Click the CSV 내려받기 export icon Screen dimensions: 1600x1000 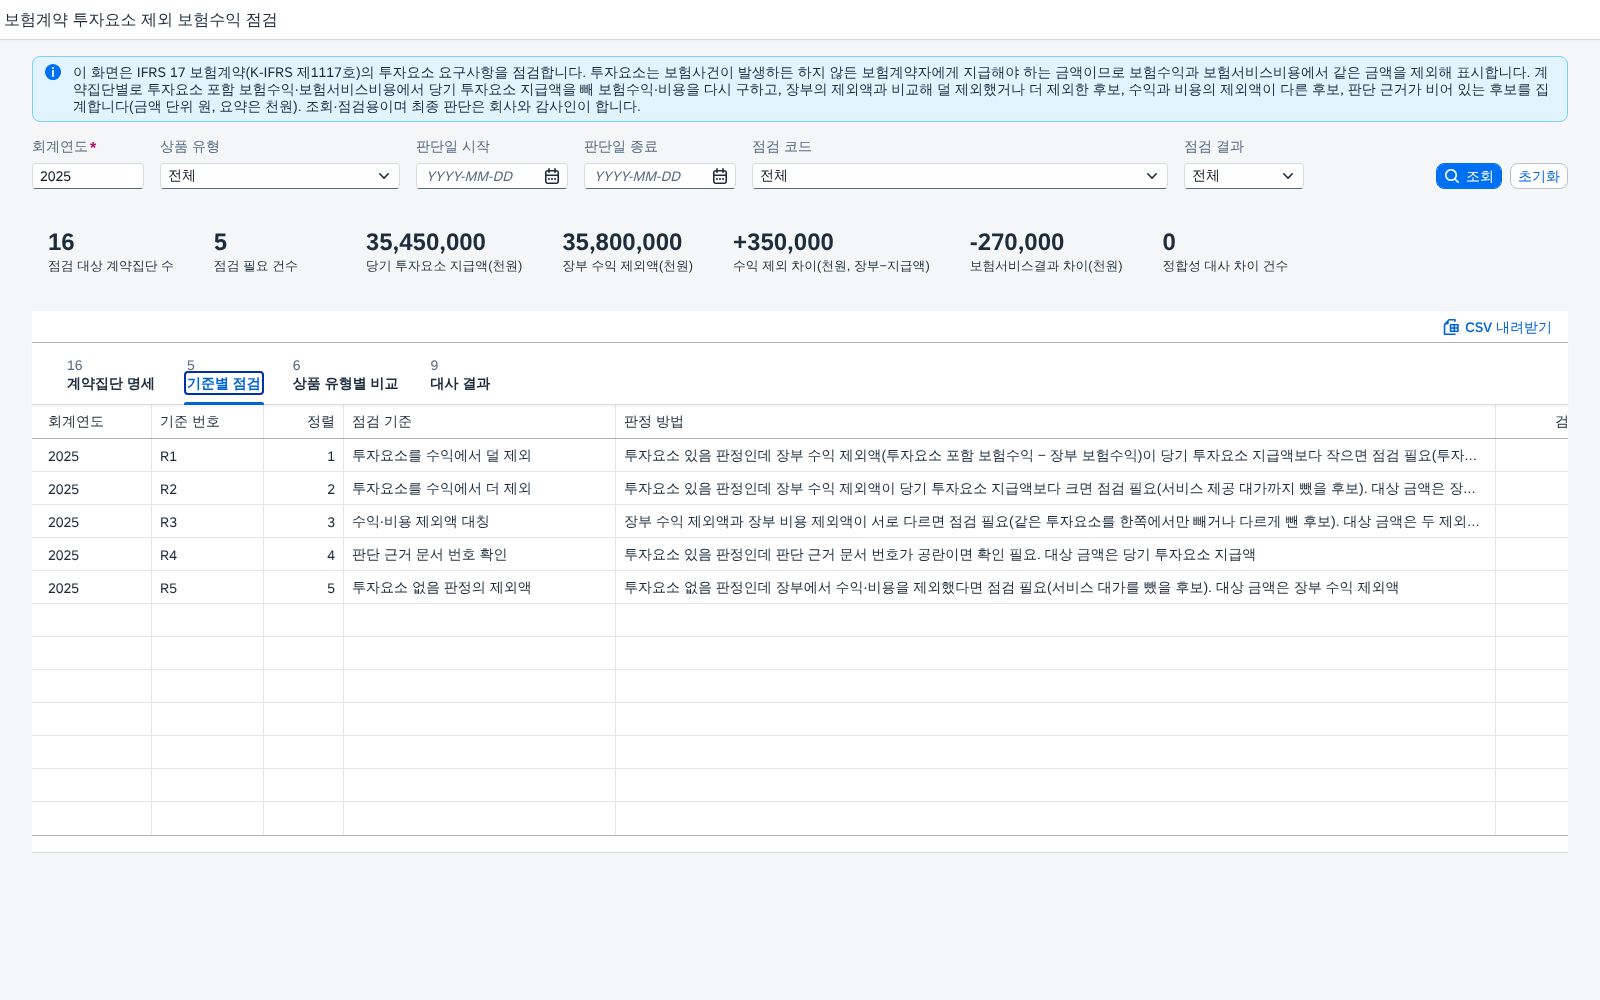tap(1451, 327)
